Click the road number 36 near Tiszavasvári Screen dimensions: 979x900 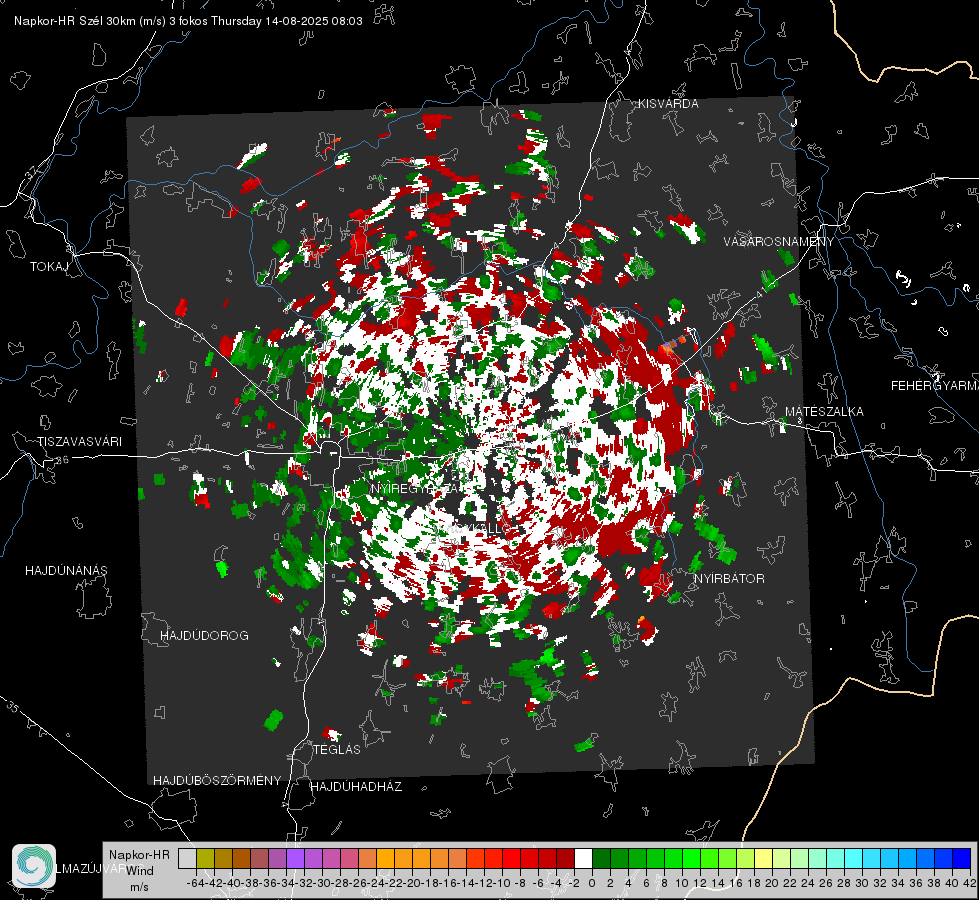coord(62,460)
